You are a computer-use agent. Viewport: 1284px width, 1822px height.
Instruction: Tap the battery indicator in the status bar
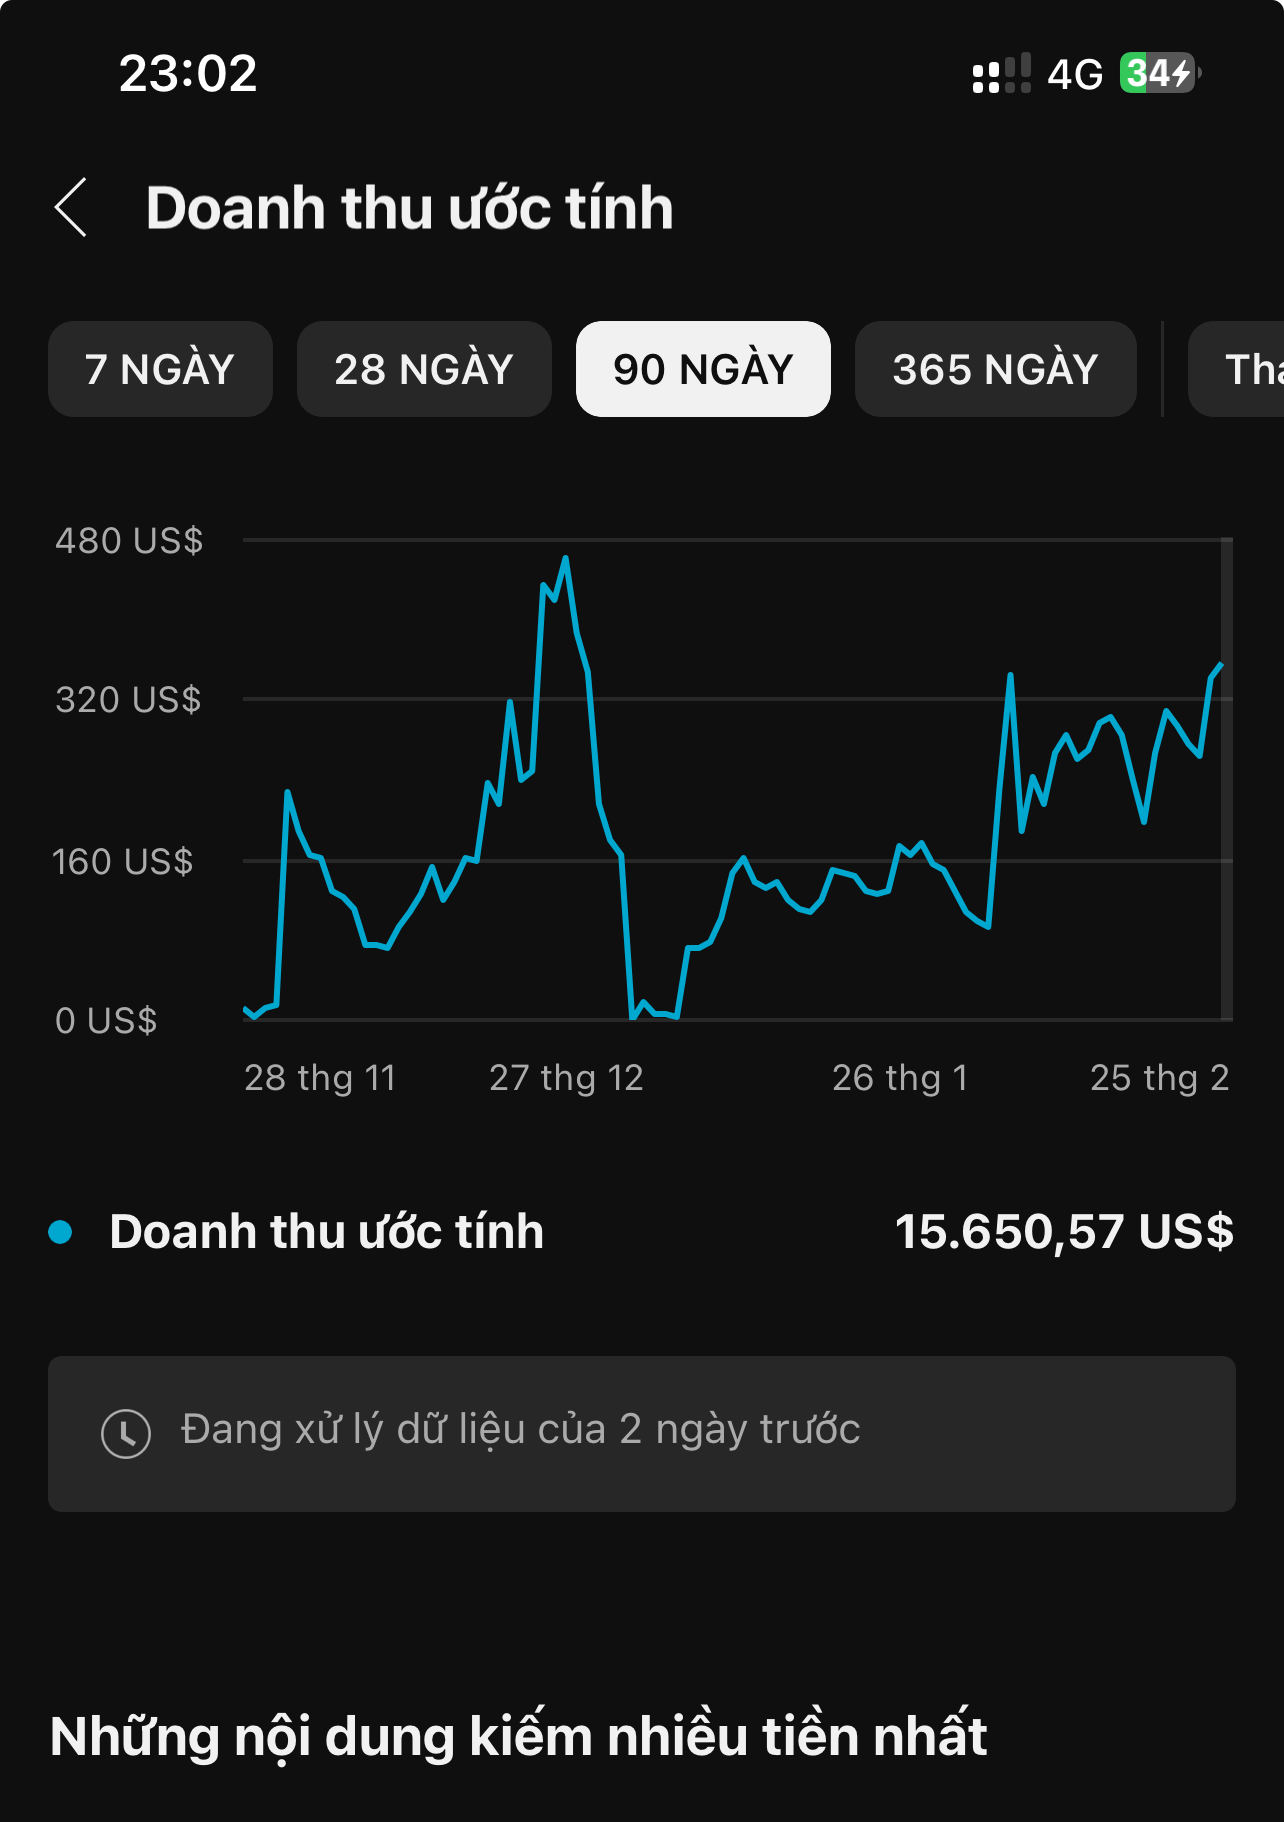1159,74
